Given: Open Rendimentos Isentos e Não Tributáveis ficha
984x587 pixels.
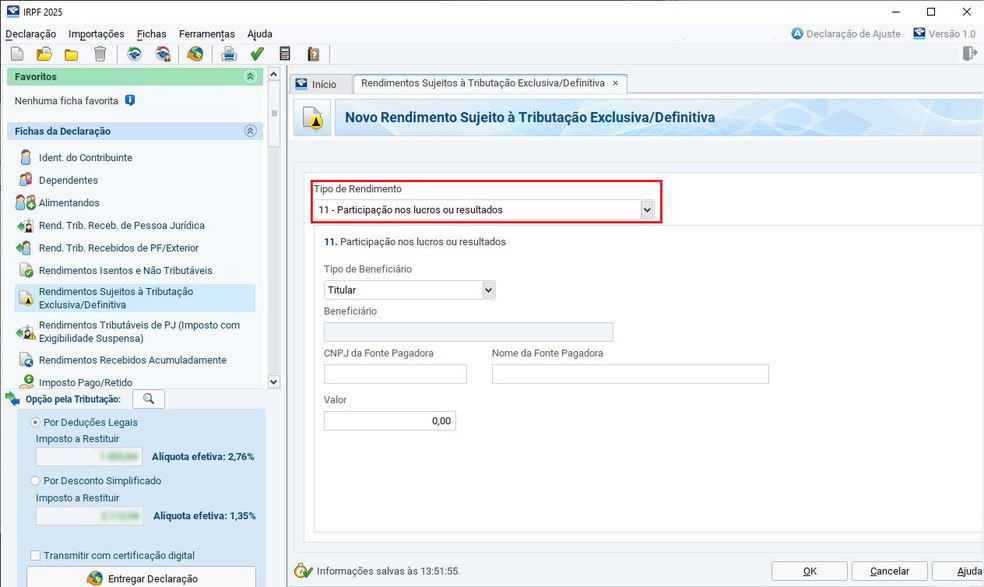Looking at the screenshot, I should tap(125, 271).
